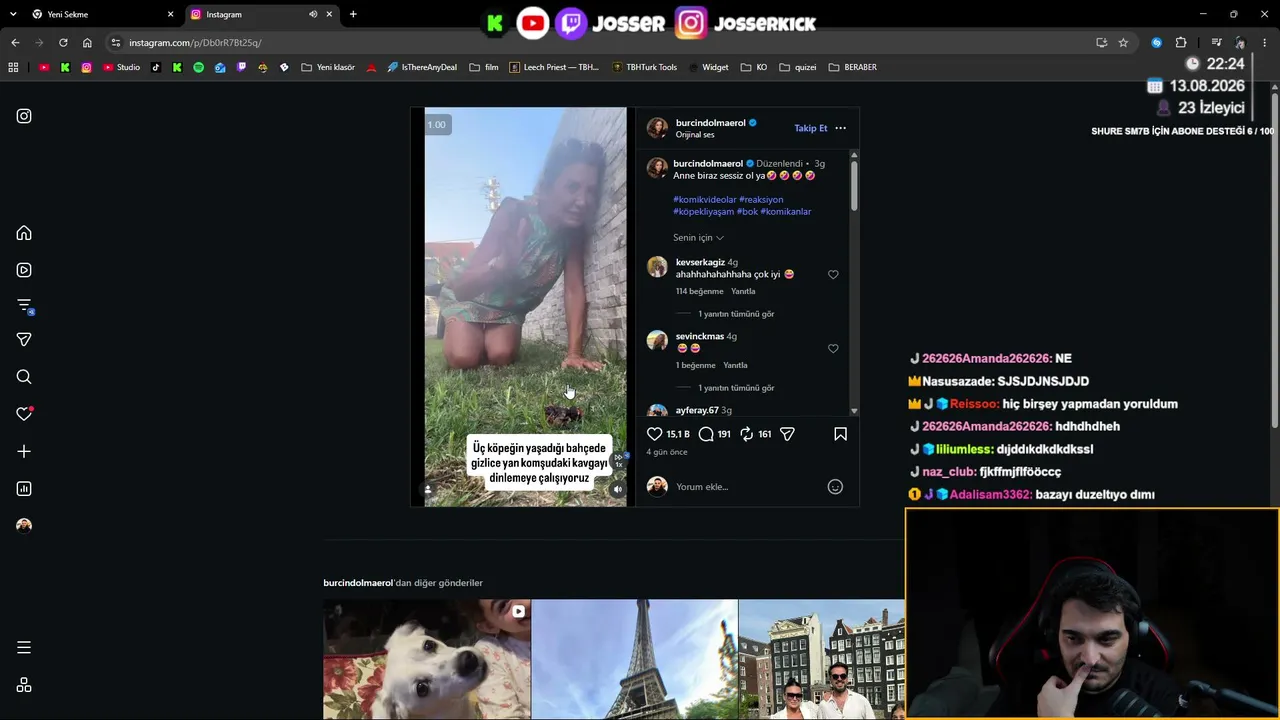Image resolution: width=1280 pixels, height=720 pixels.
Task: Open media control music icon in toolbar
Action: coord(1216,43)
